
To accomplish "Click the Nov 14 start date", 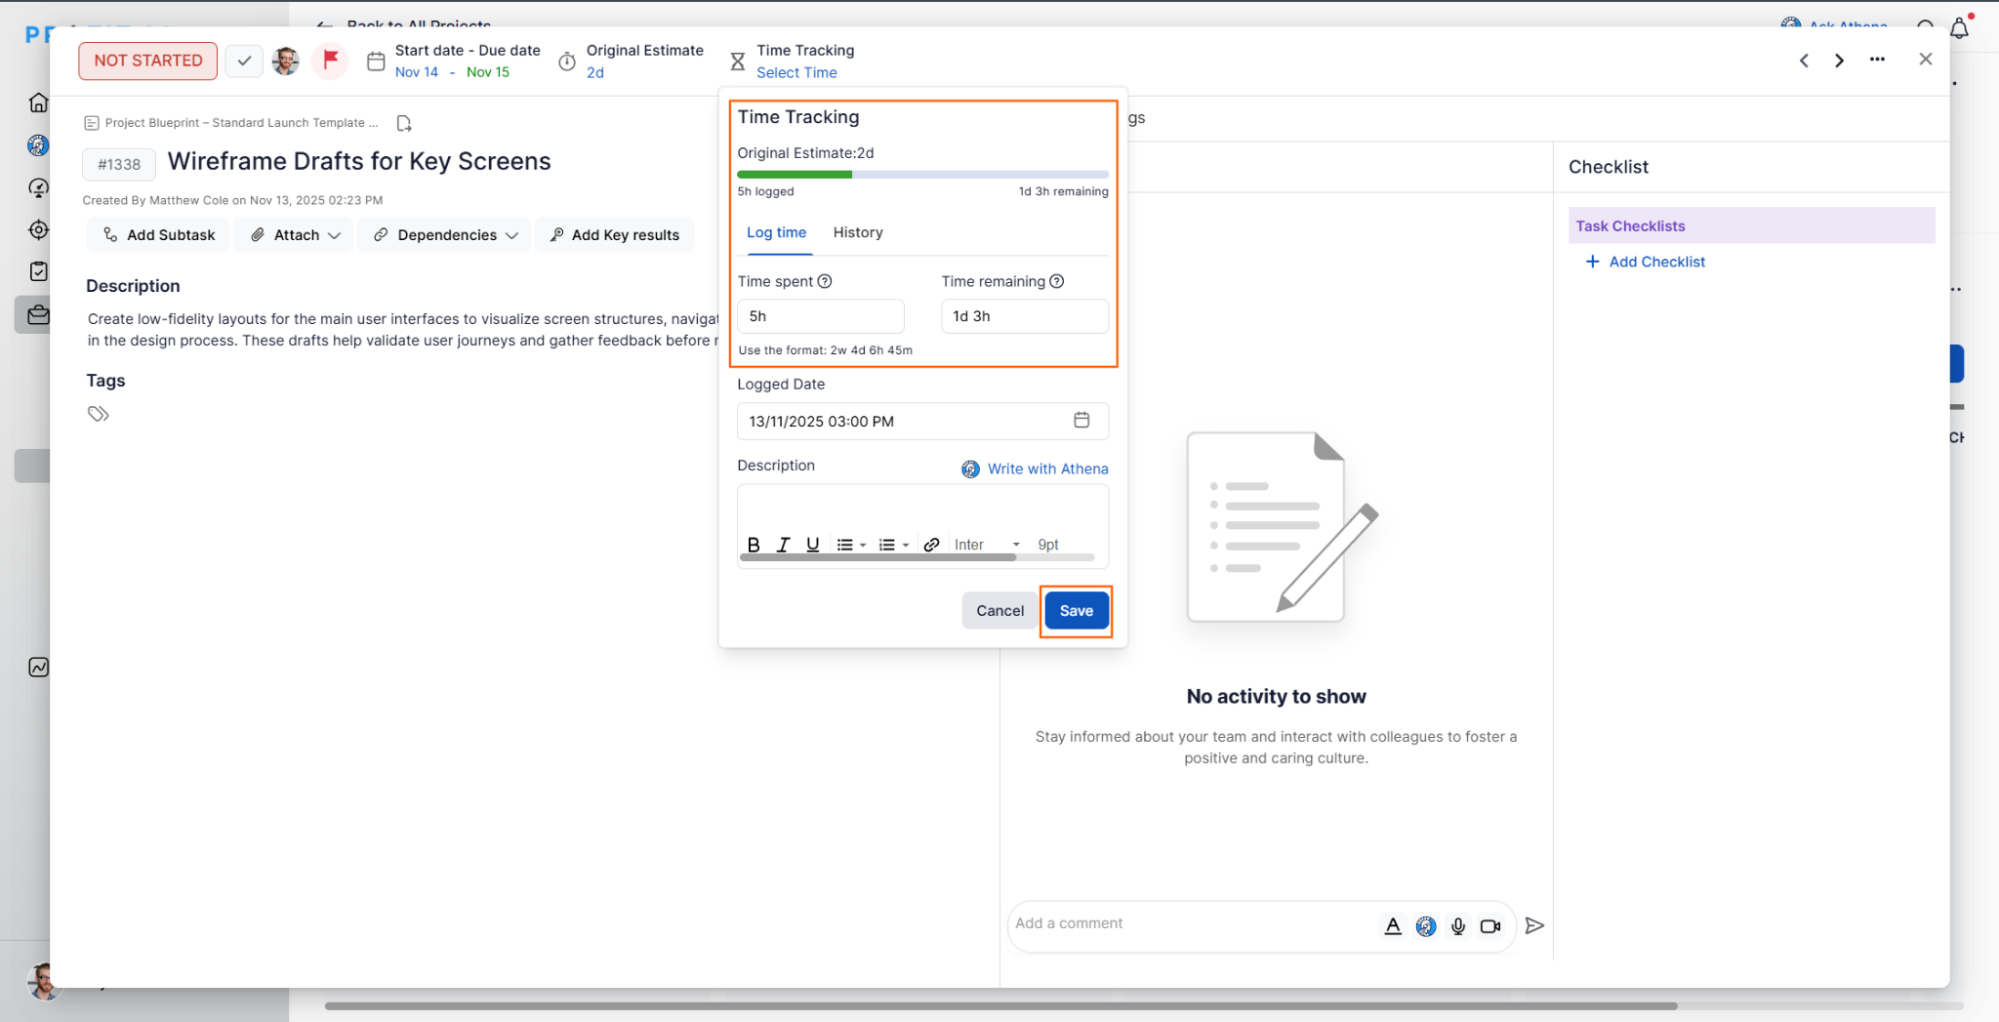I will point(416,72).
